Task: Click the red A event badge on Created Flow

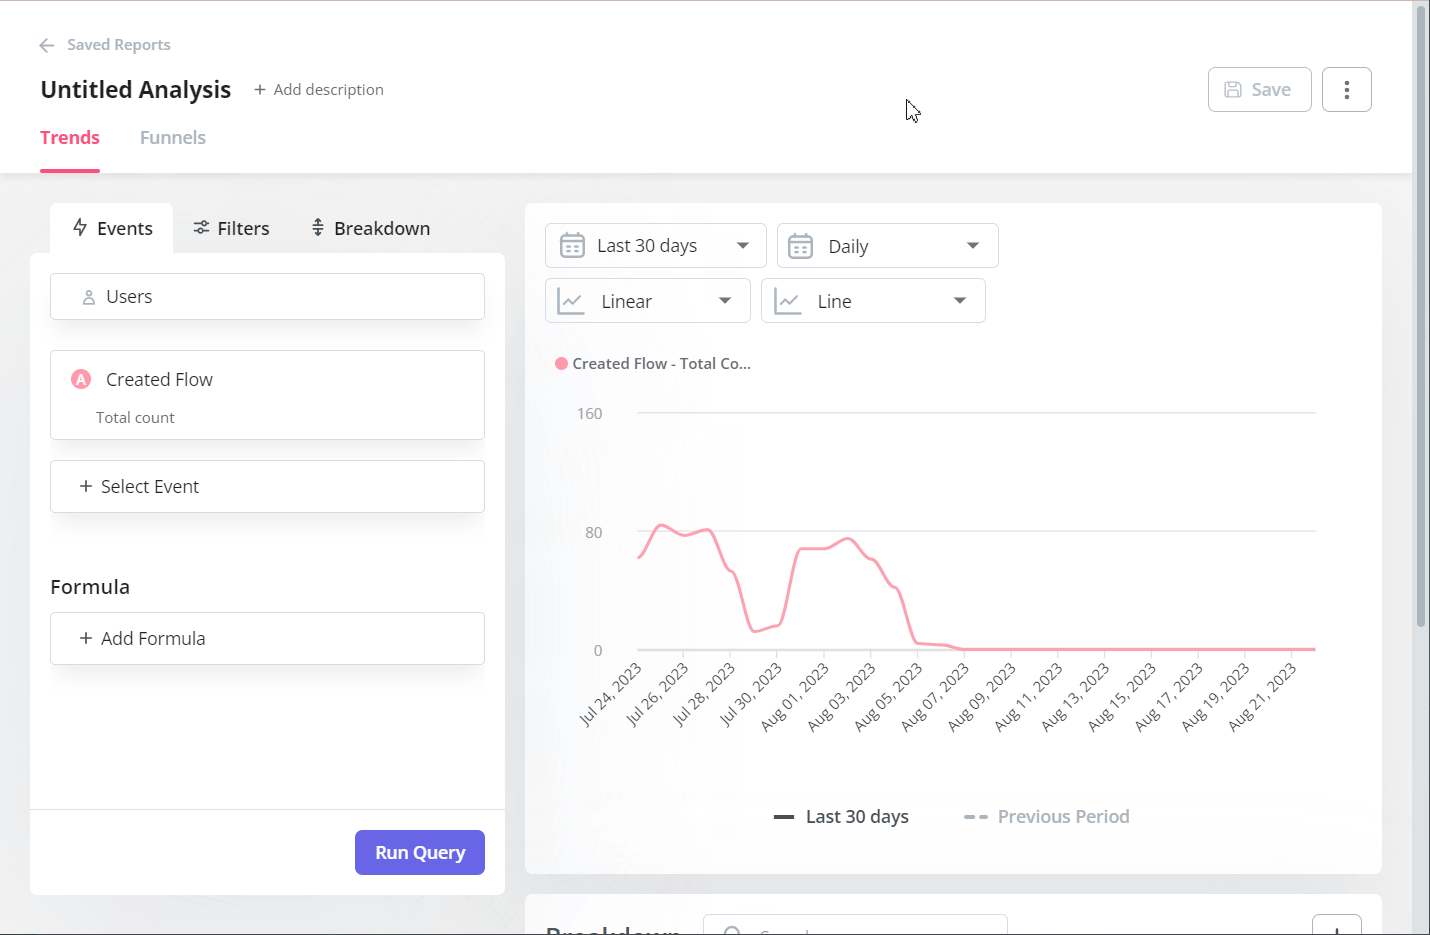Action: [x=80, y=379]
